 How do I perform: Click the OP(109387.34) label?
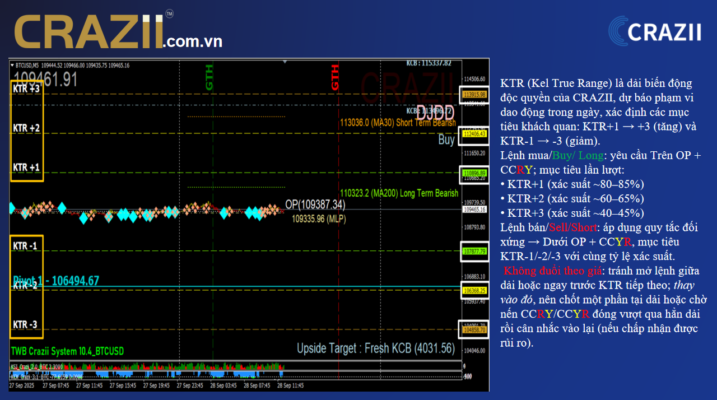tap(315, 204)
